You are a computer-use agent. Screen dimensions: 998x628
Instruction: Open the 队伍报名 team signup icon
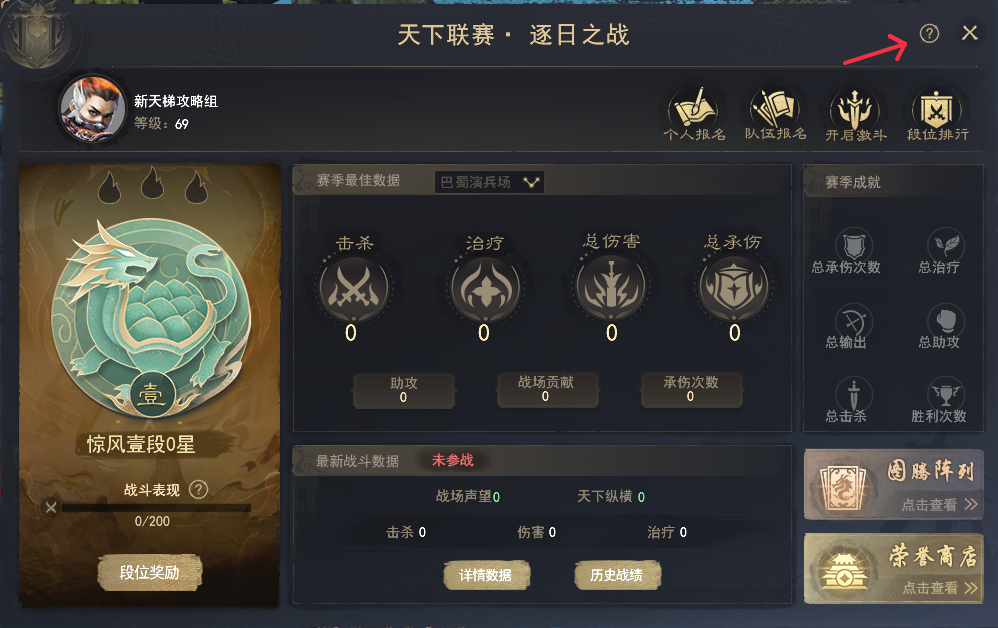775,115
